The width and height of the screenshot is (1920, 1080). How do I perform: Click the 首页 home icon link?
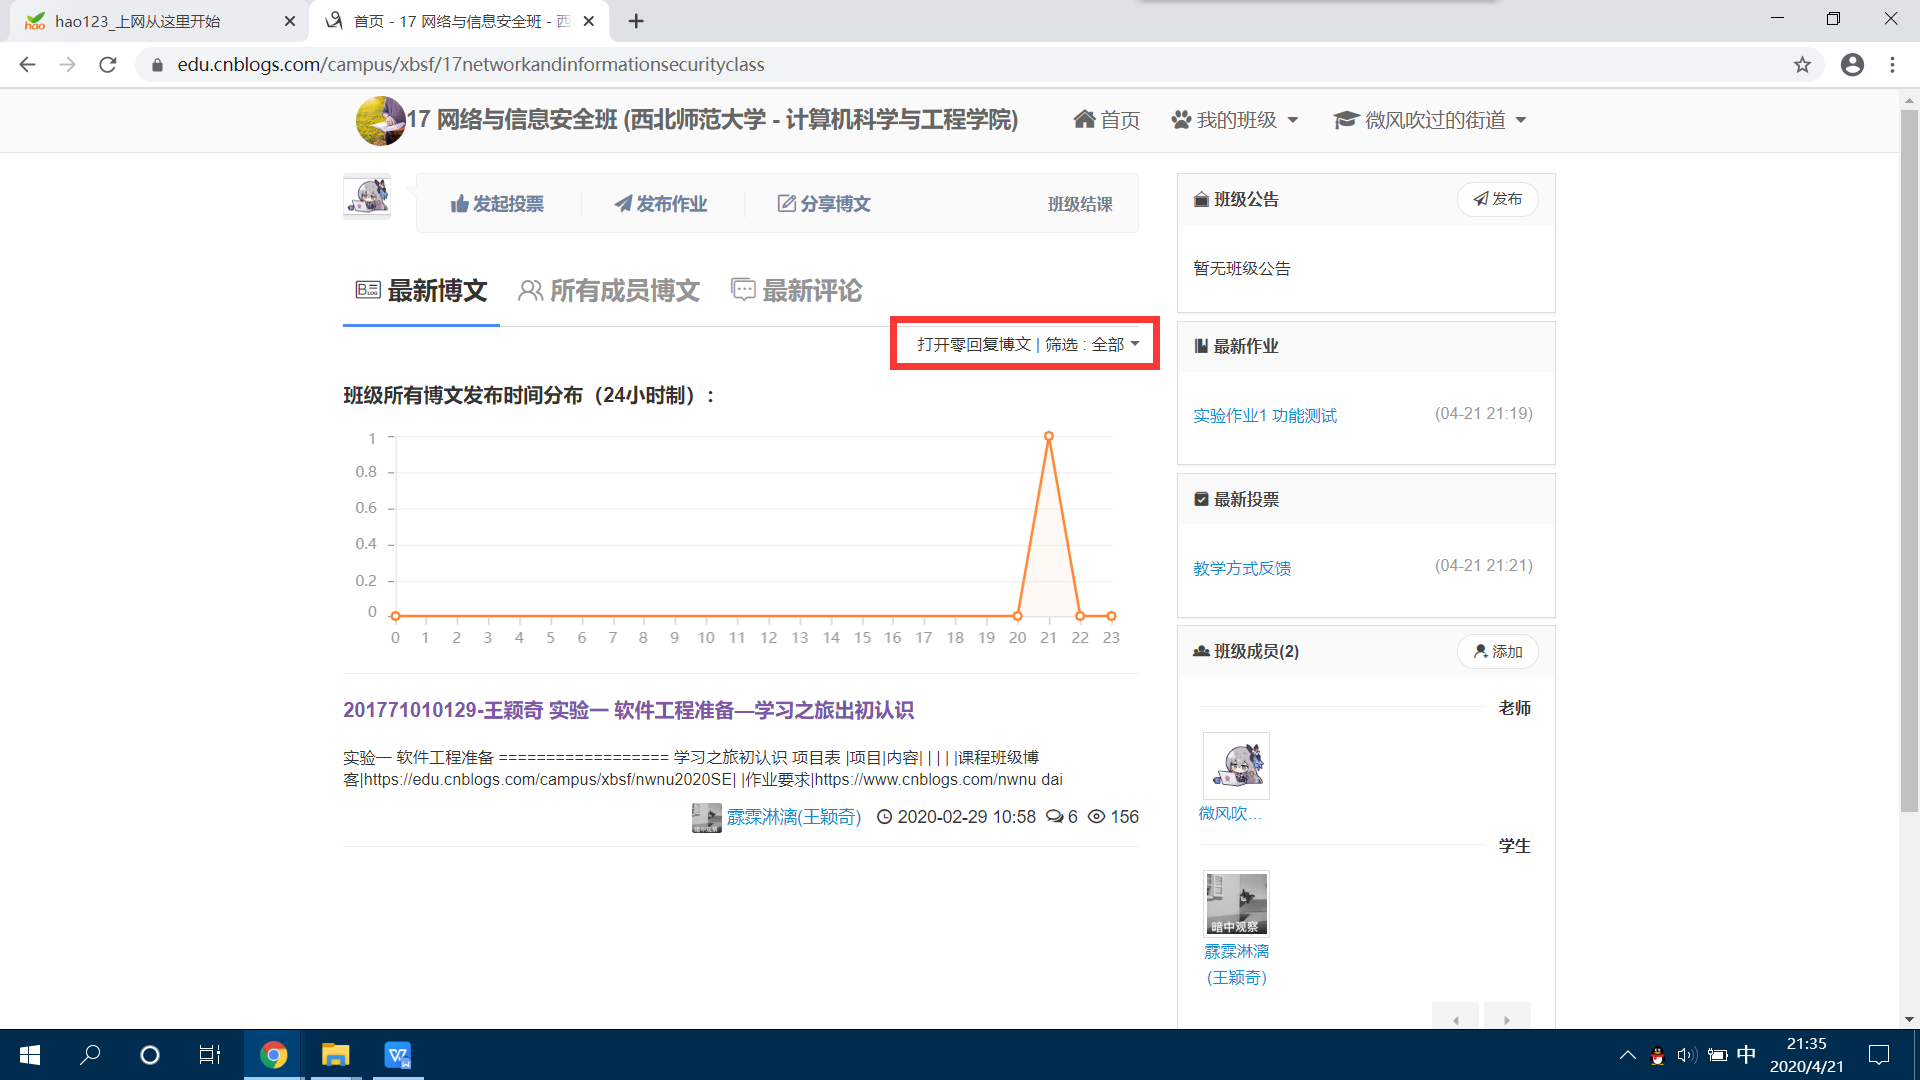(1106, 120)
